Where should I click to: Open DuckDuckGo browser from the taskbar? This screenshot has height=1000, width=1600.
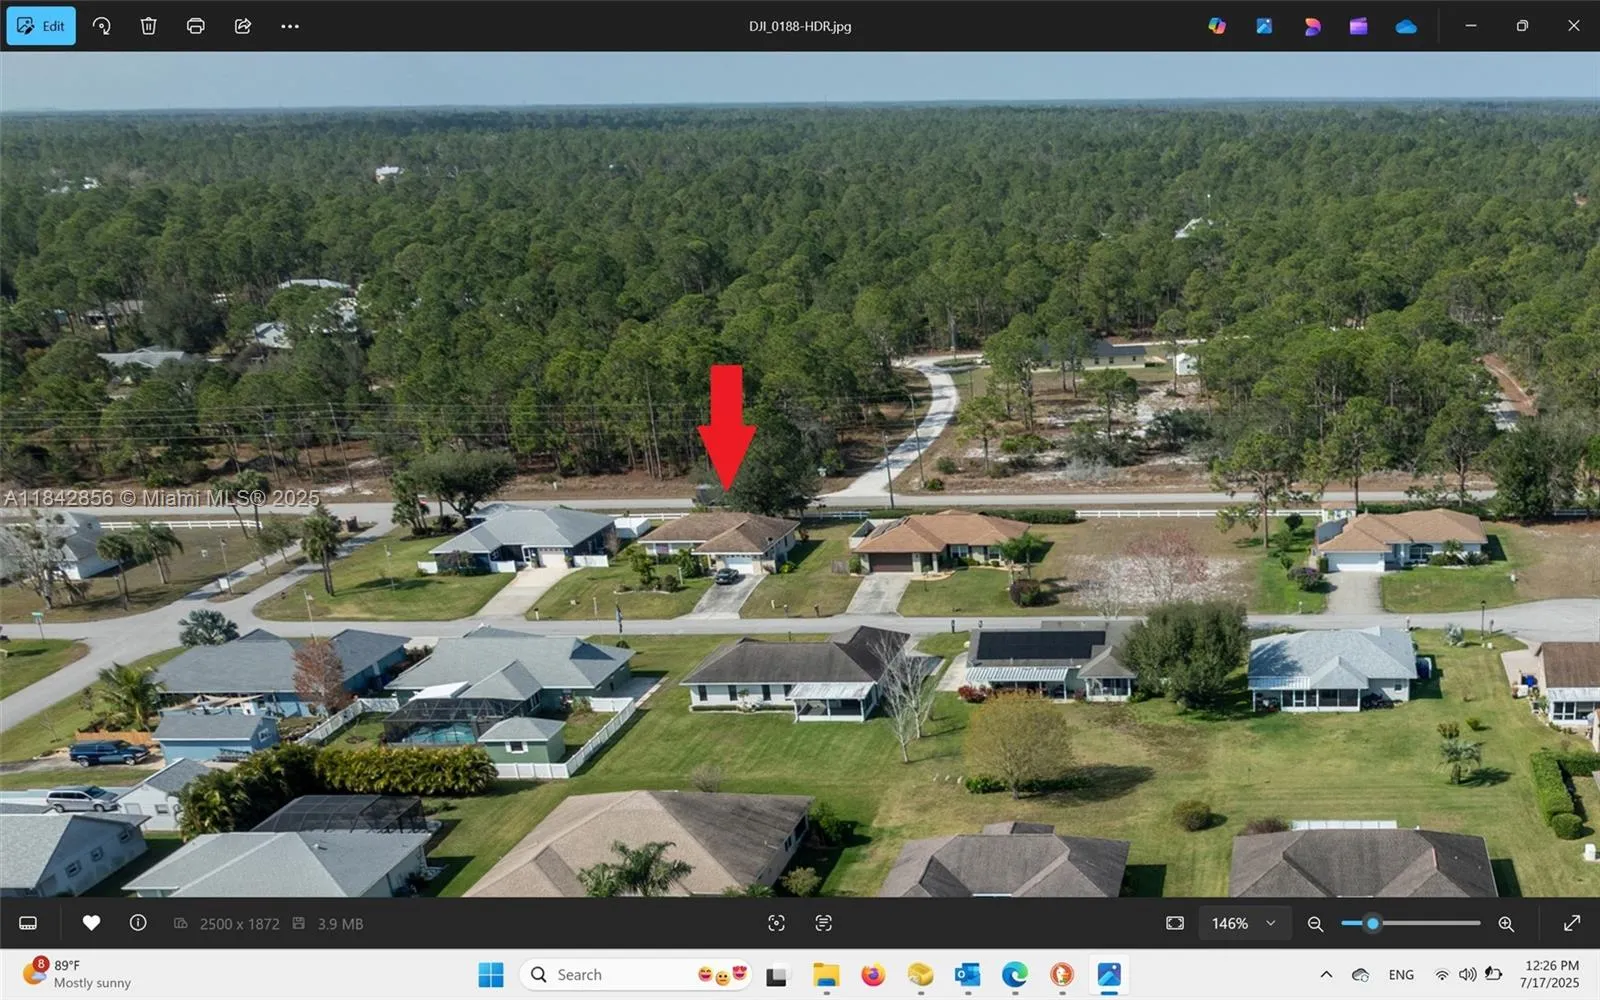coord(1062,974)
